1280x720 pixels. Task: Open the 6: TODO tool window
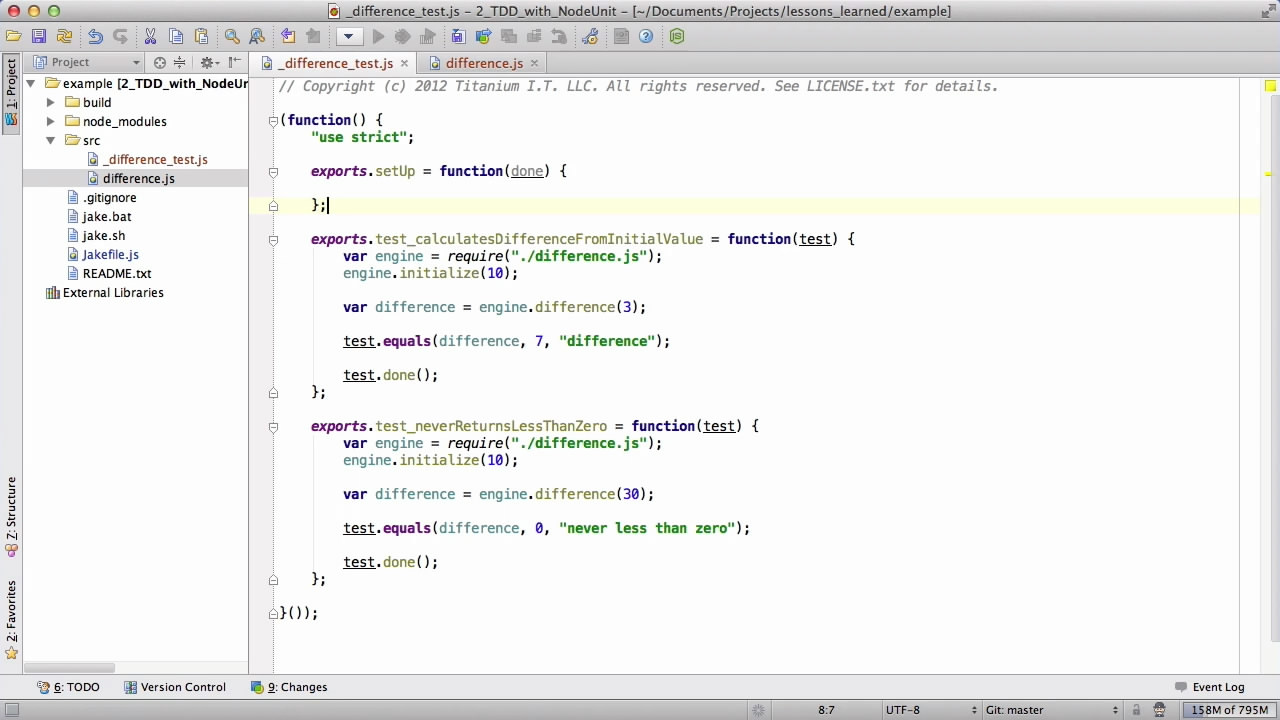click(x=68, y=687)
